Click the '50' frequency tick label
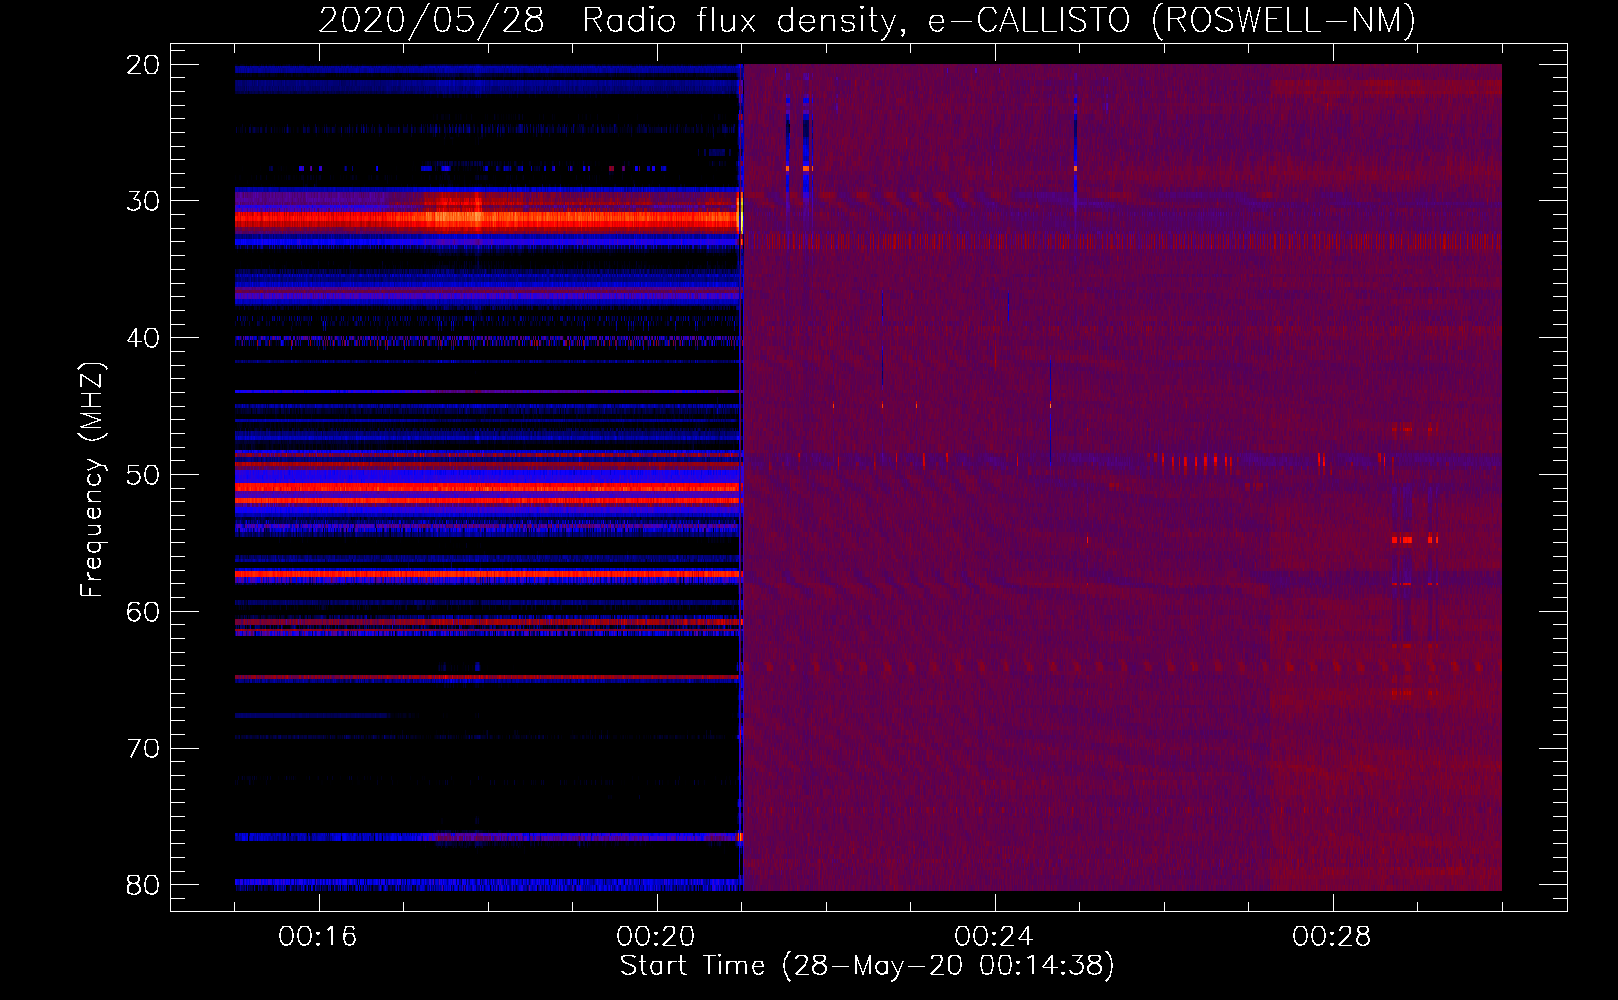This screenshot has width=1618, height=1000. click(x=143, y=475)
